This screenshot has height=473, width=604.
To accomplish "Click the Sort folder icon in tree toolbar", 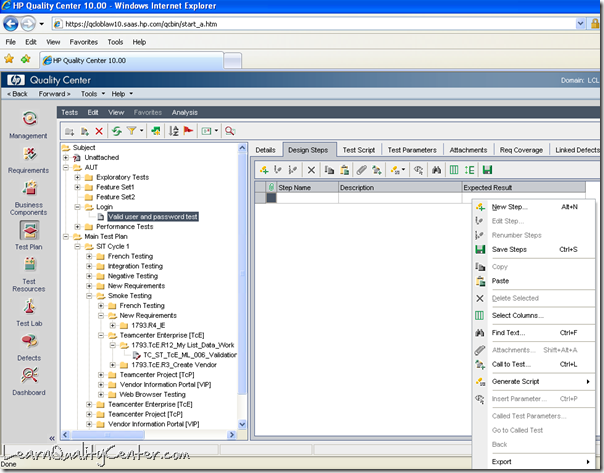I will [174, 131].
